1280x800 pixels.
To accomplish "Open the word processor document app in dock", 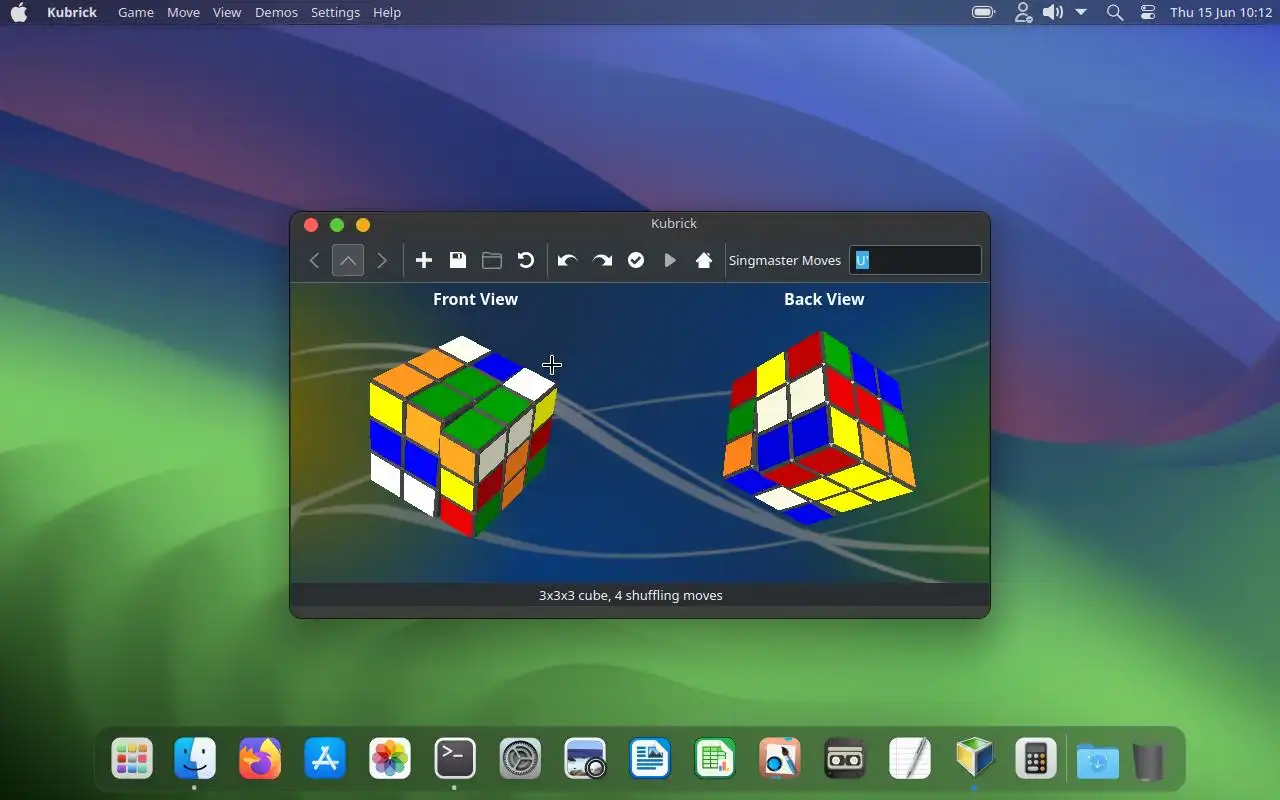I will (650, 759).
